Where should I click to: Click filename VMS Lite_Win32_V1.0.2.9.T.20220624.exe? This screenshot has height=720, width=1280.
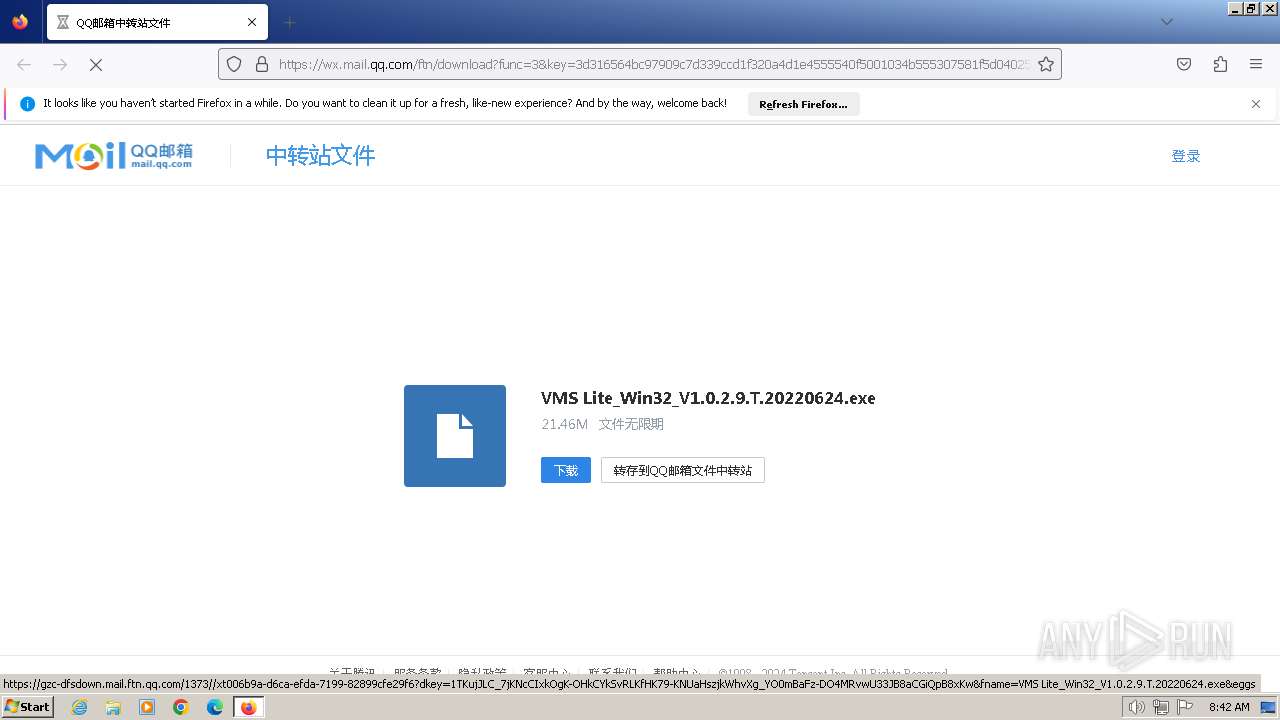[708, 398]
